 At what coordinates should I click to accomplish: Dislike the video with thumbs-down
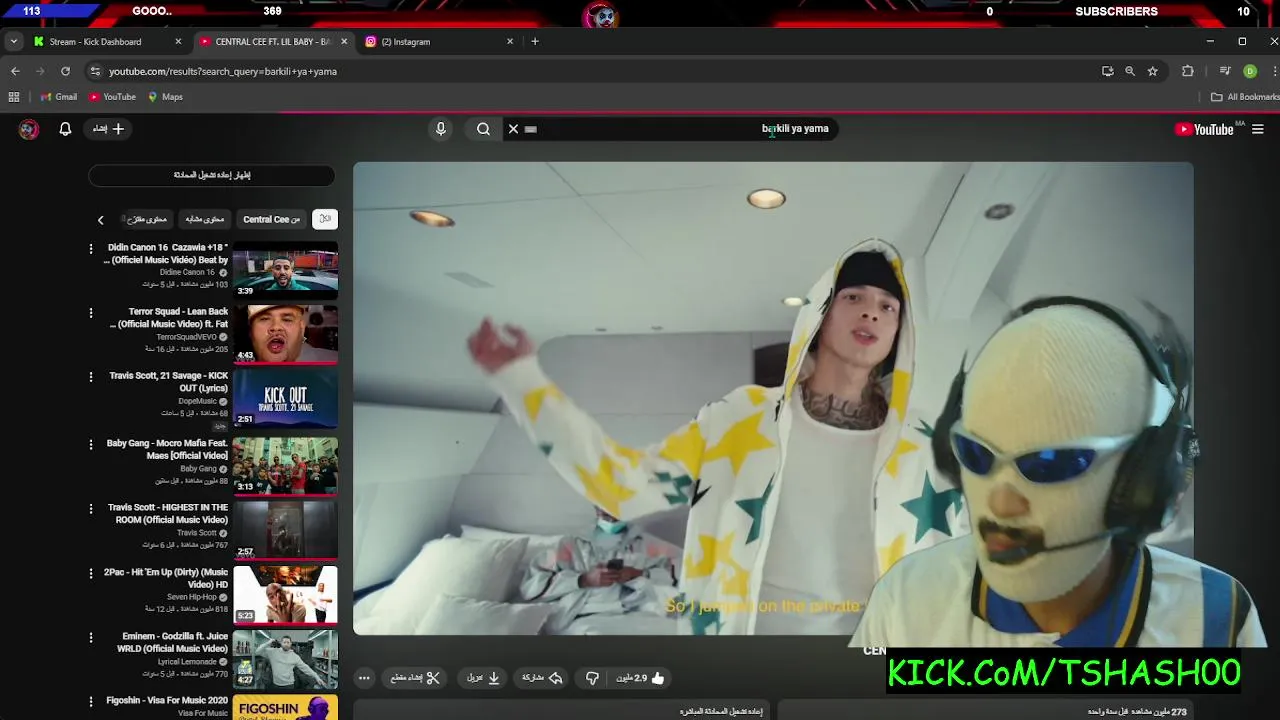(592, 678)
